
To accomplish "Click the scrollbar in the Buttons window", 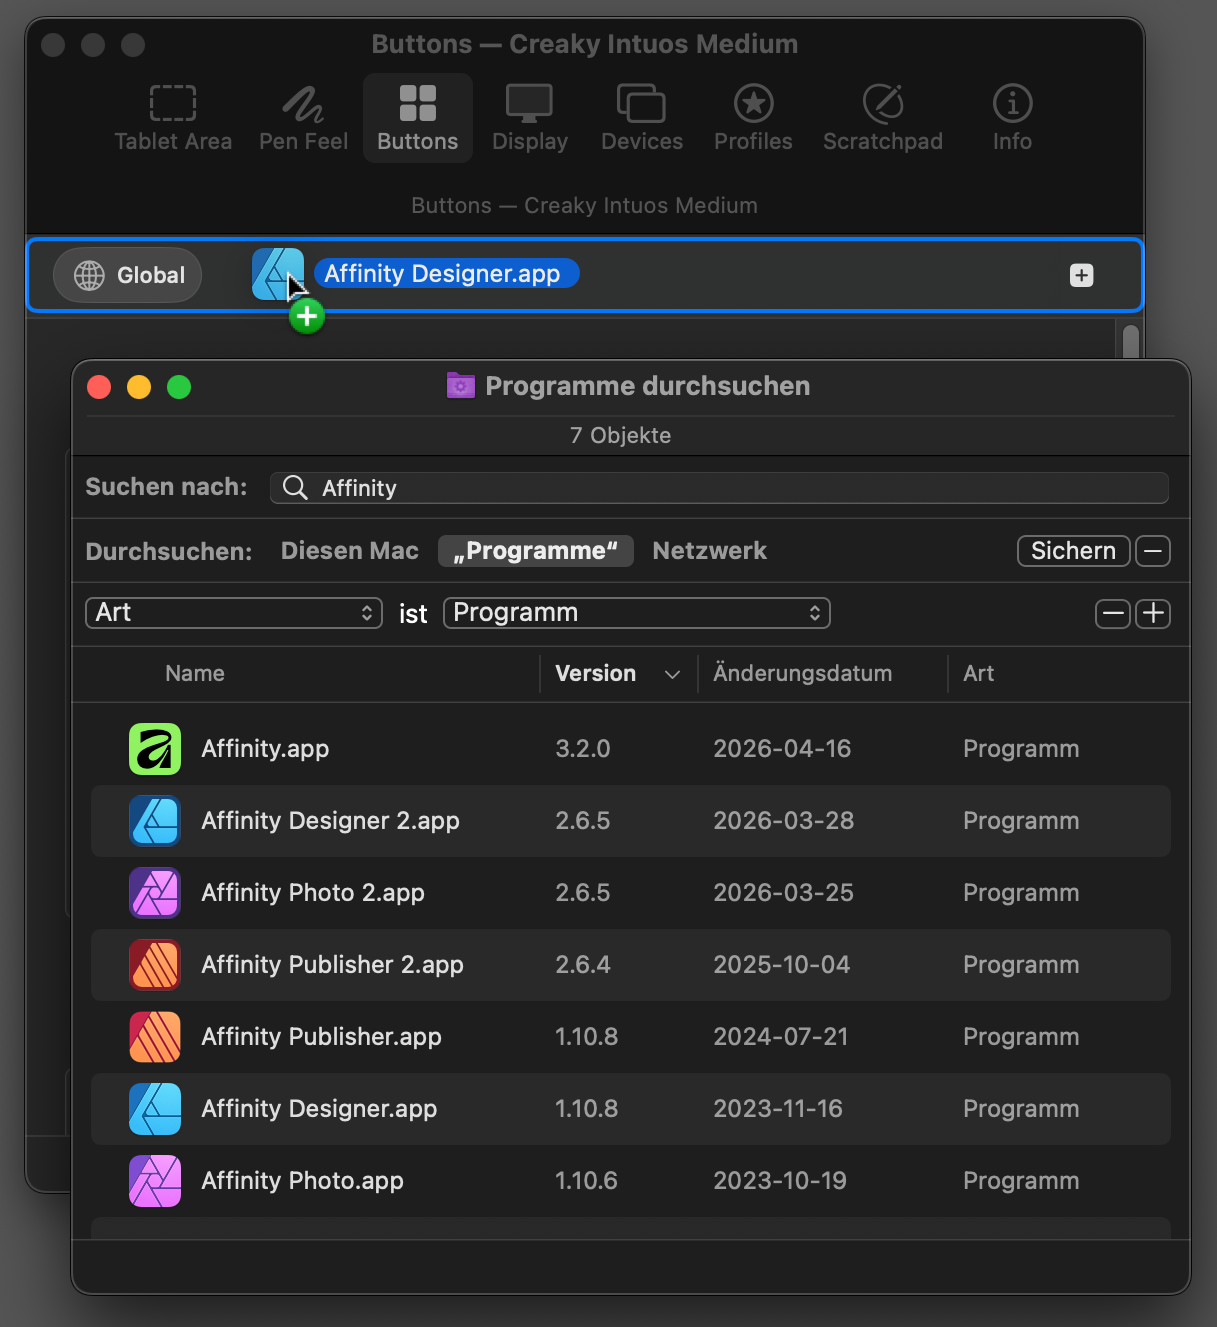I will [x=1131, y=340].
